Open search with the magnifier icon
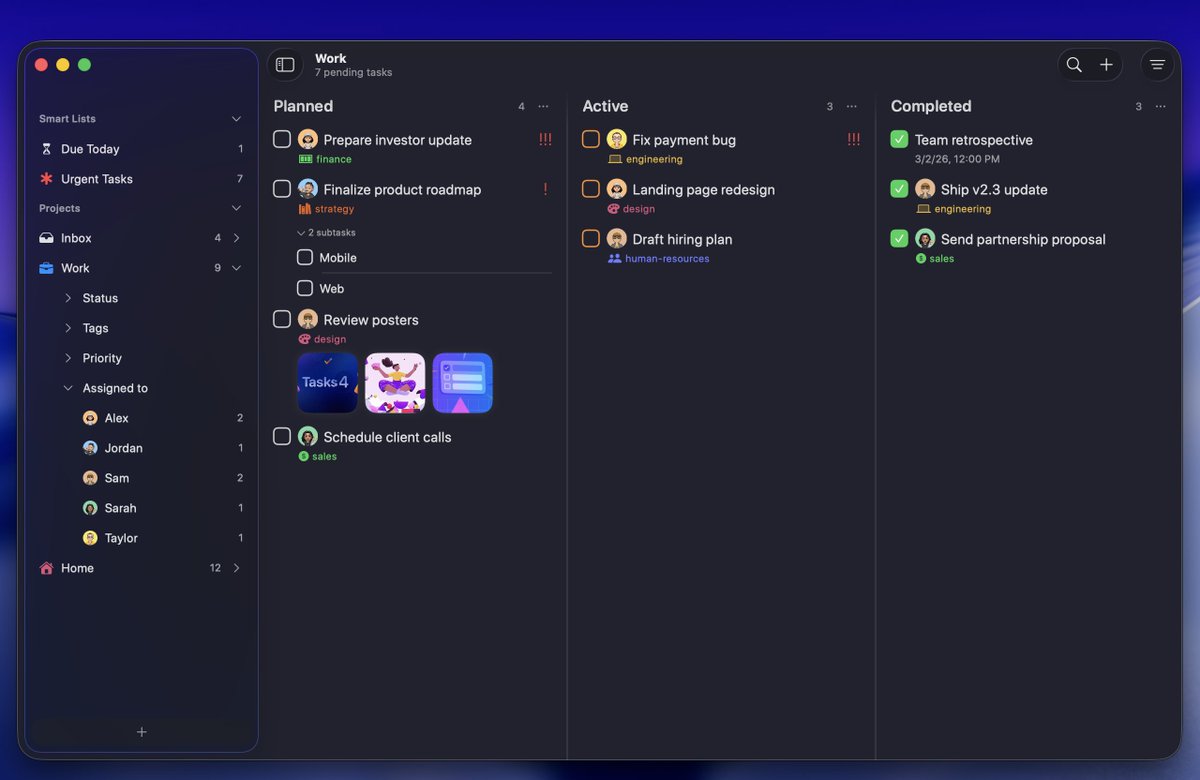This screenshot has height=780, width=1200. click(1074, 65)
